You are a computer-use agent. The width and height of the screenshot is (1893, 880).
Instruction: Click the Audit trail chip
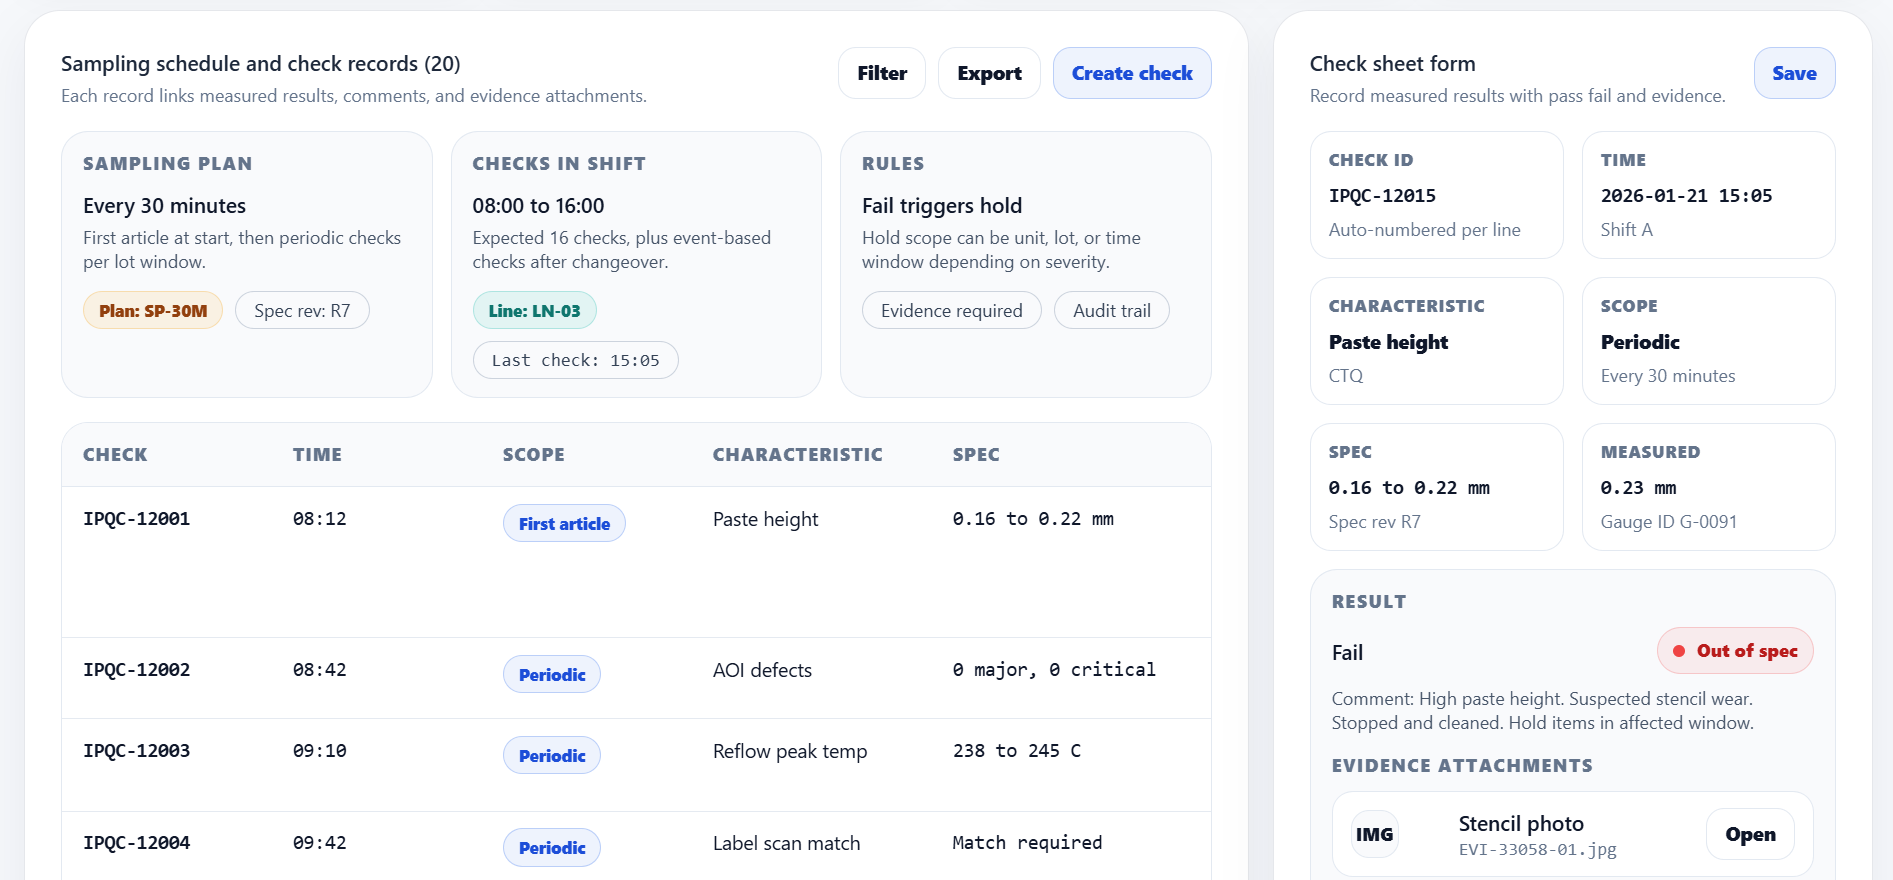pyautogui.click(x=1111, y=311)
